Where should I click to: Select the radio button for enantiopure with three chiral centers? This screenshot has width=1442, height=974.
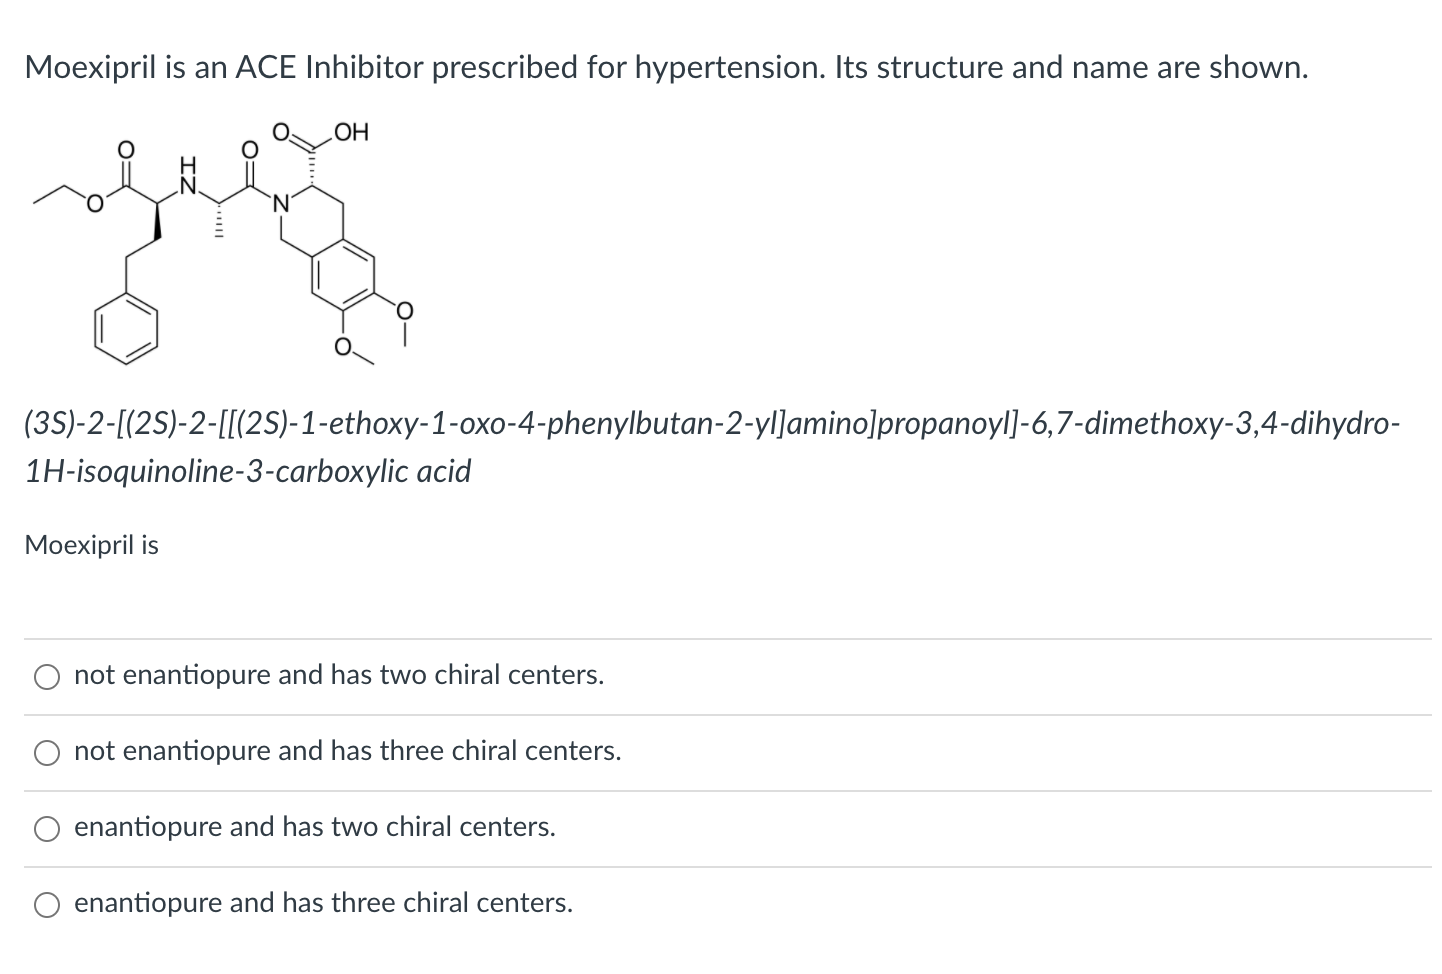click(47, 904)
